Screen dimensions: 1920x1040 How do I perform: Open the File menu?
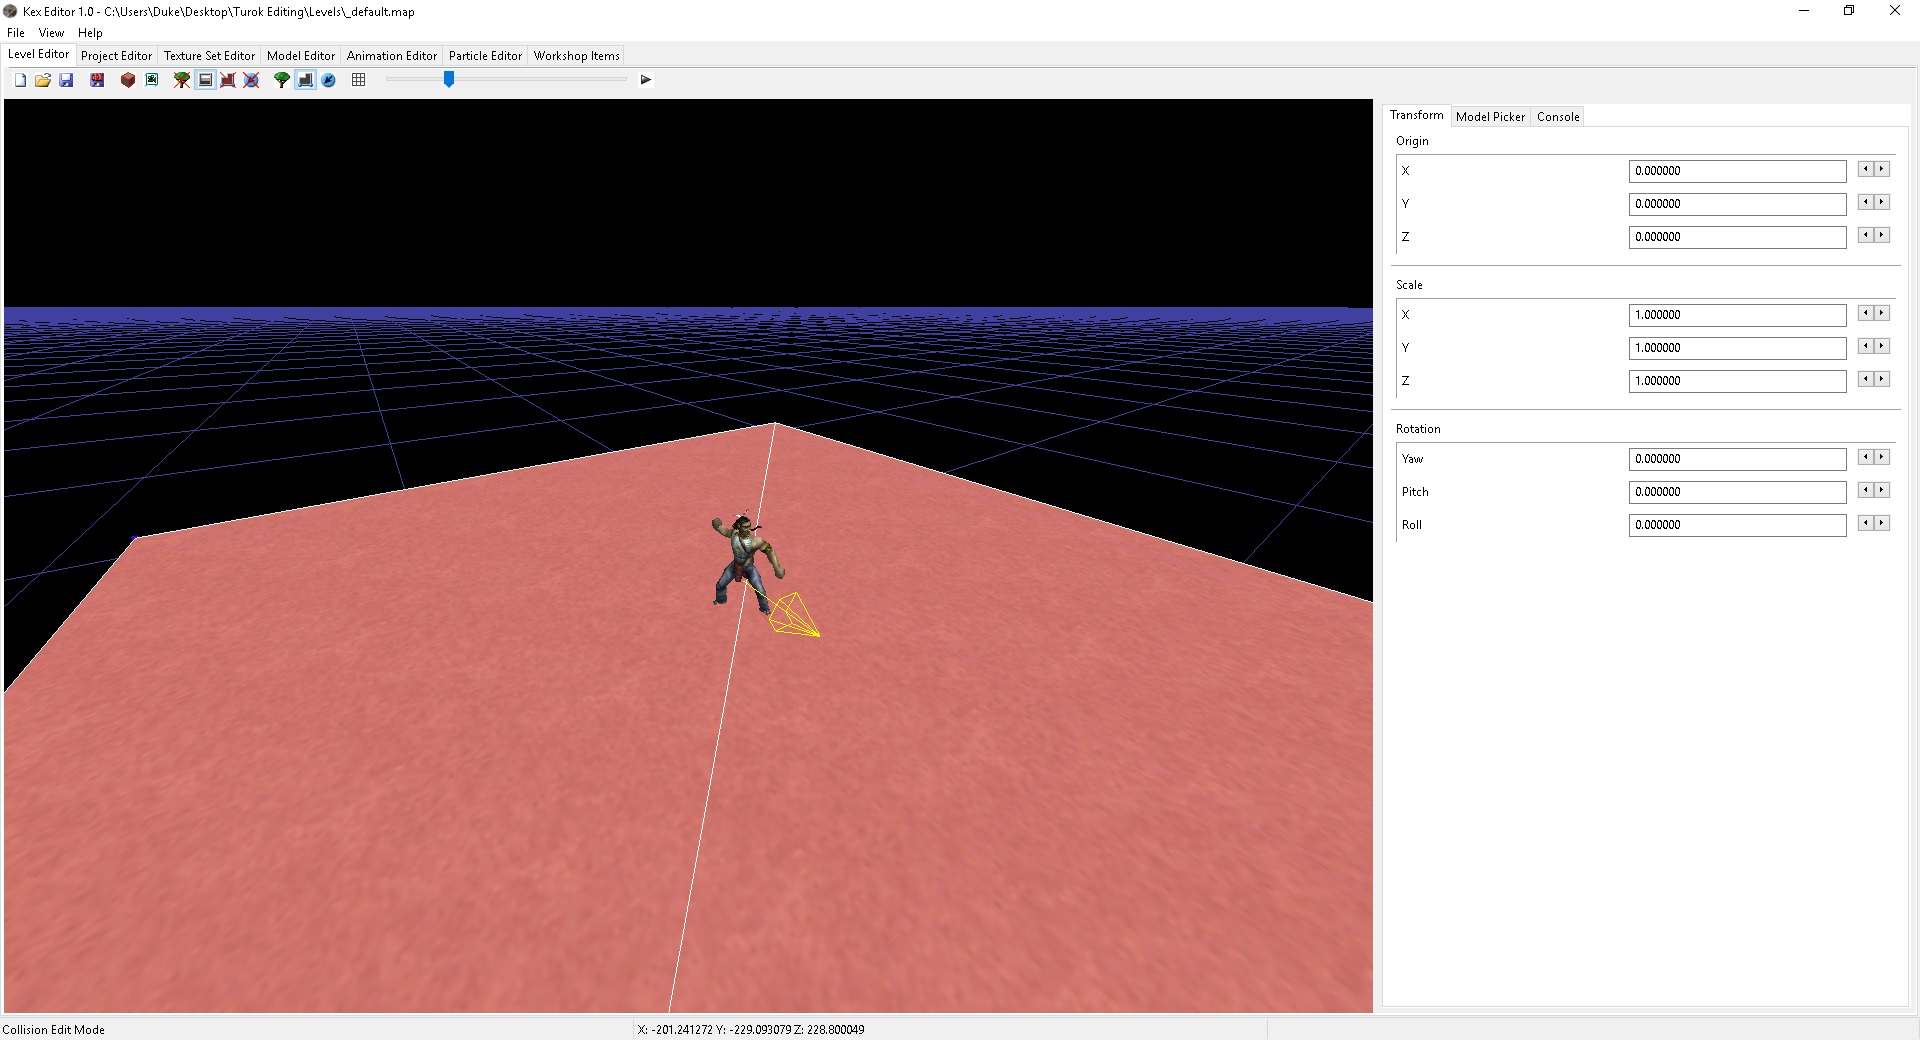tap(16, 33)
